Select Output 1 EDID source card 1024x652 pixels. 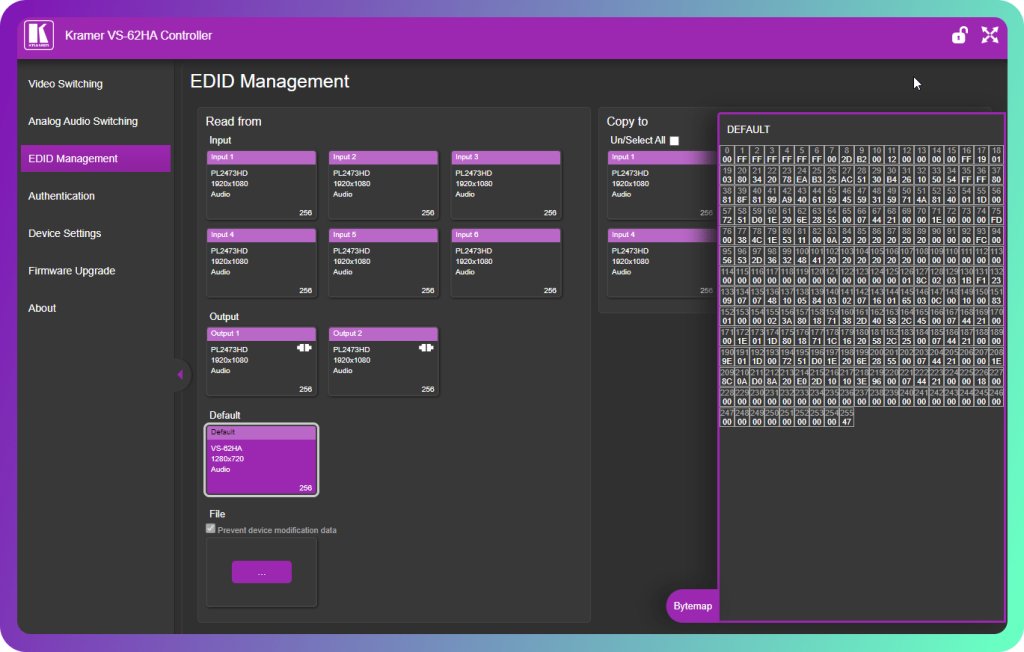coord(261,361)
